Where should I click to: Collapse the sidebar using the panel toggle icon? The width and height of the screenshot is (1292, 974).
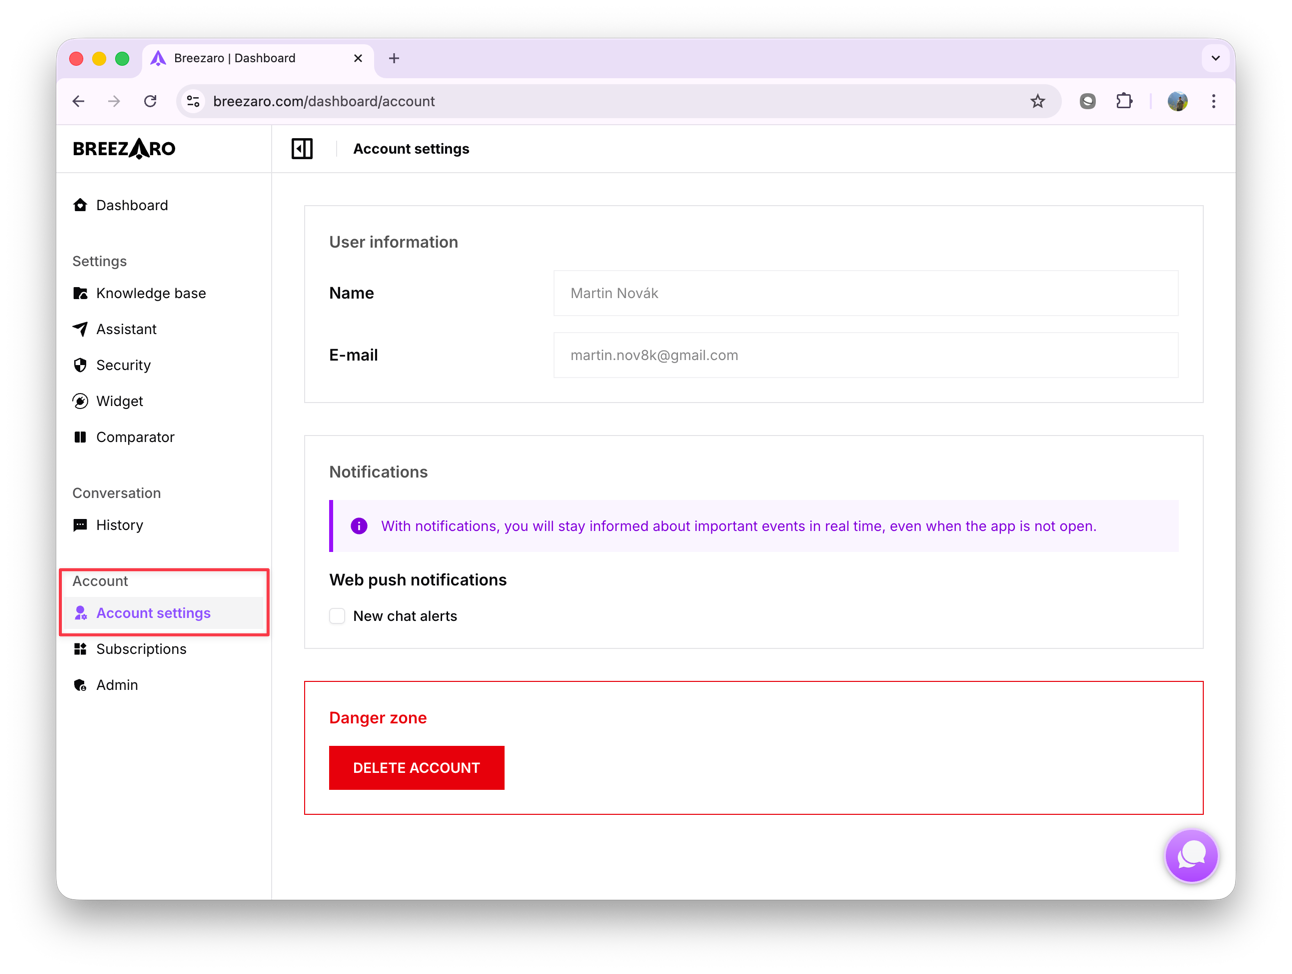(301, 148)
